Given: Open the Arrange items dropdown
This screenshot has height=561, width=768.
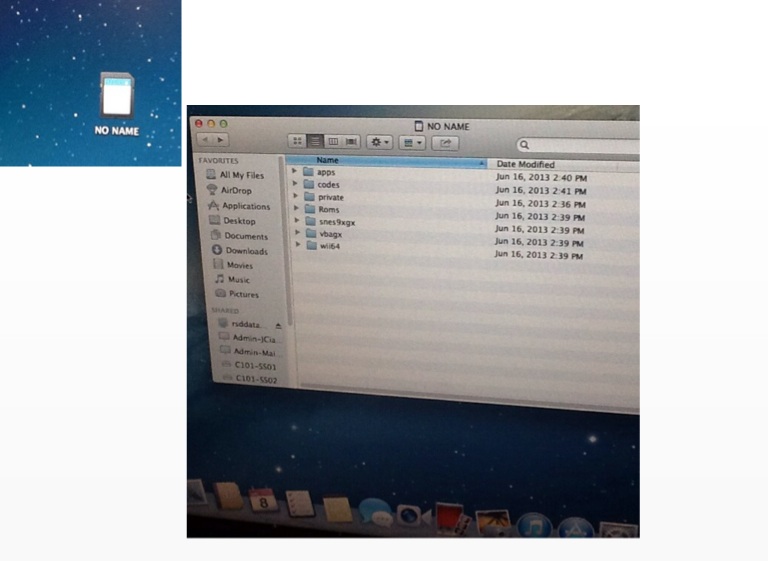Looking at the screenshot, I should tap(412, 143).
